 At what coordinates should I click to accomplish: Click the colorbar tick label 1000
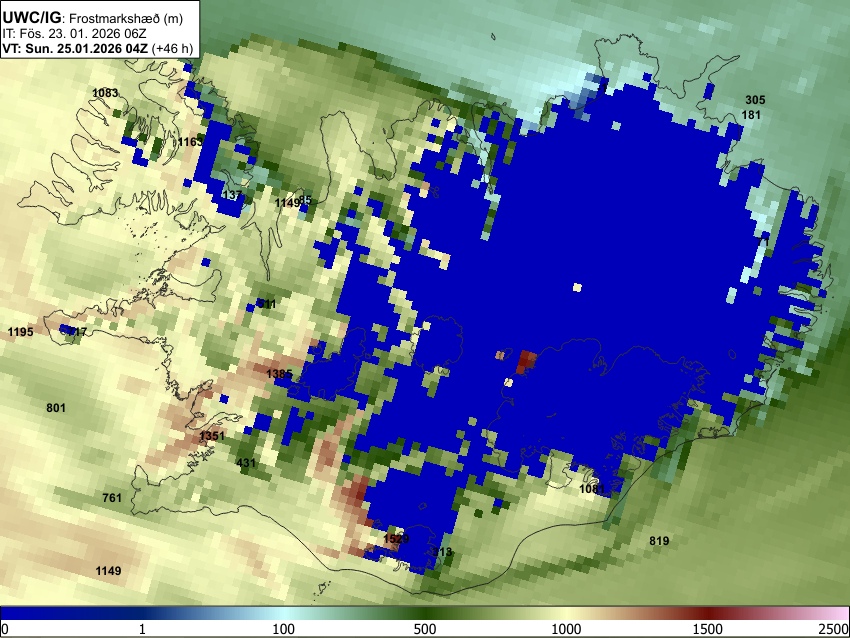(566, 629)
